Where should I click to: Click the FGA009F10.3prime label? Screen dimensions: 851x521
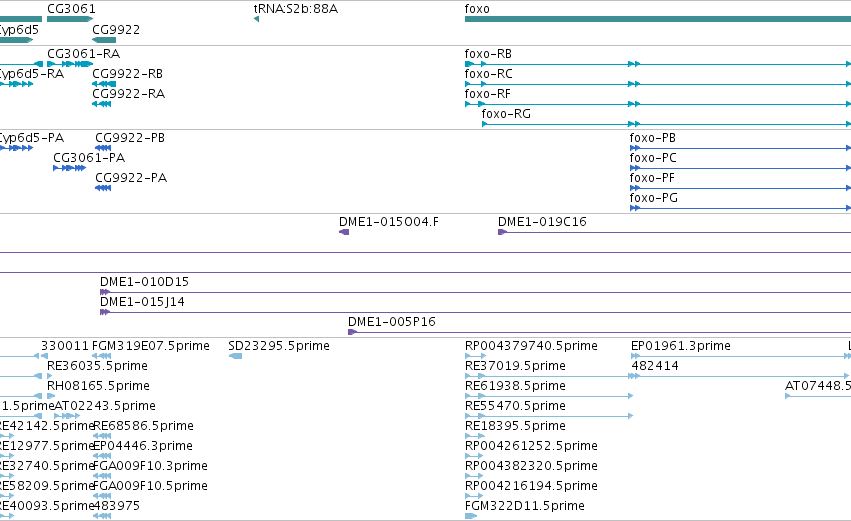(x=150, y=467)
